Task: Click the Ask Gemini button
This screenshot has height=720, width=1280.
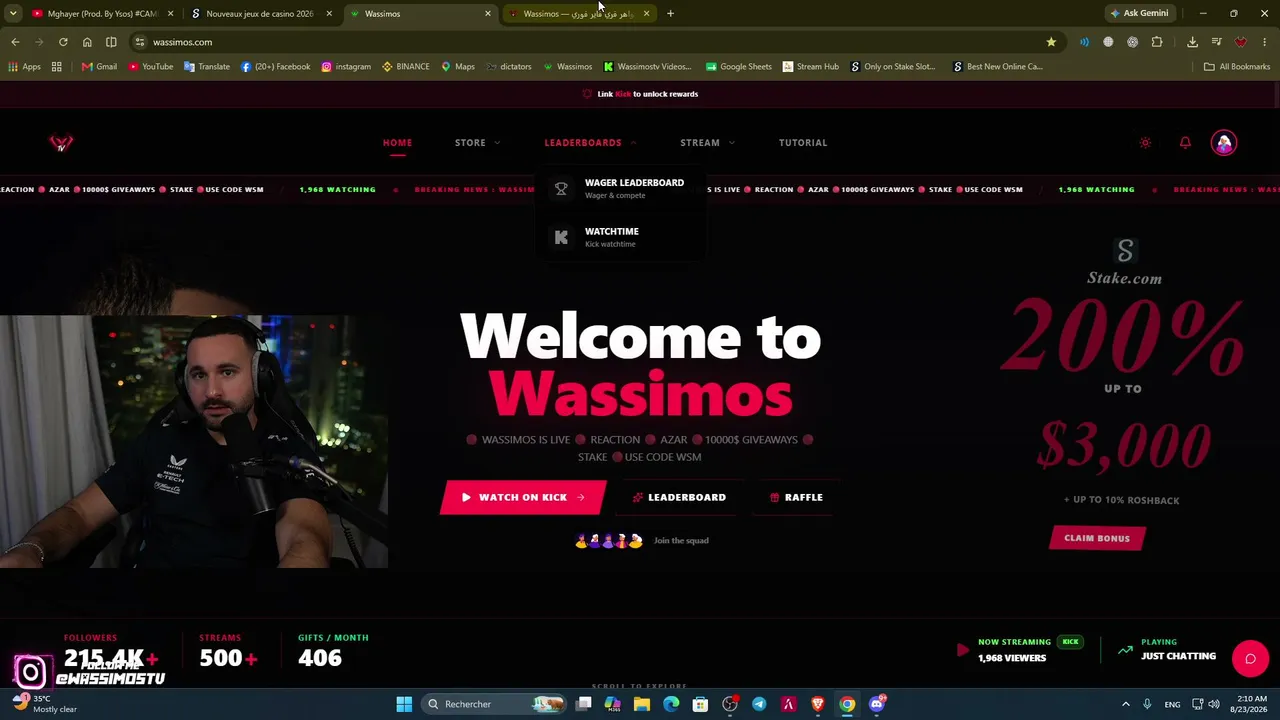Action: tap(1139, 14)
